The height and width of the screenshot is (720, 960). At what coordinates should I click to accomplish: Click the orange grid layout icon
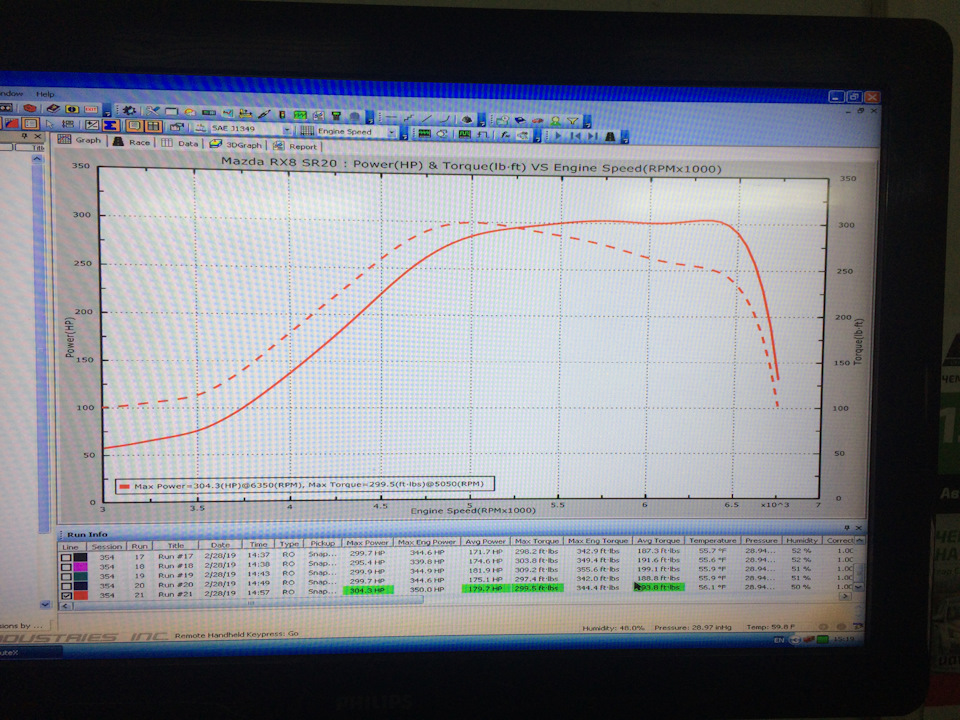coord(152,126)
